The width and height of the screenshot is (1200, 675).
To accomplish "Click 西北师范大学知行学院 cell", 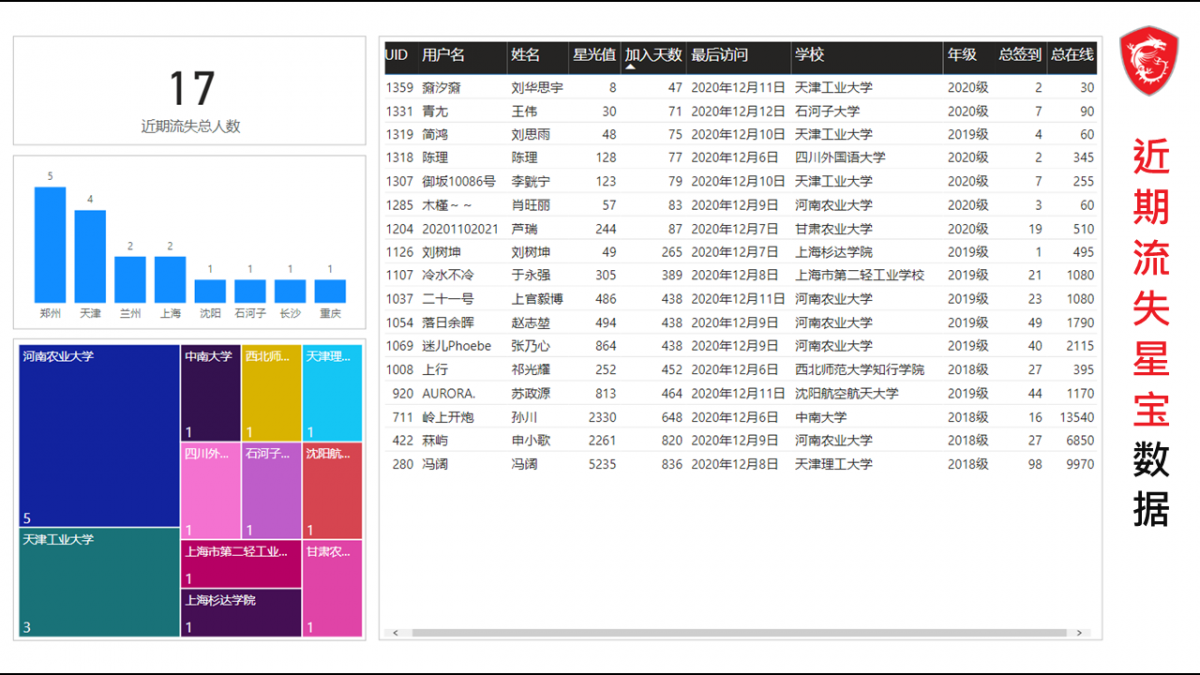I will click(860, 369).
